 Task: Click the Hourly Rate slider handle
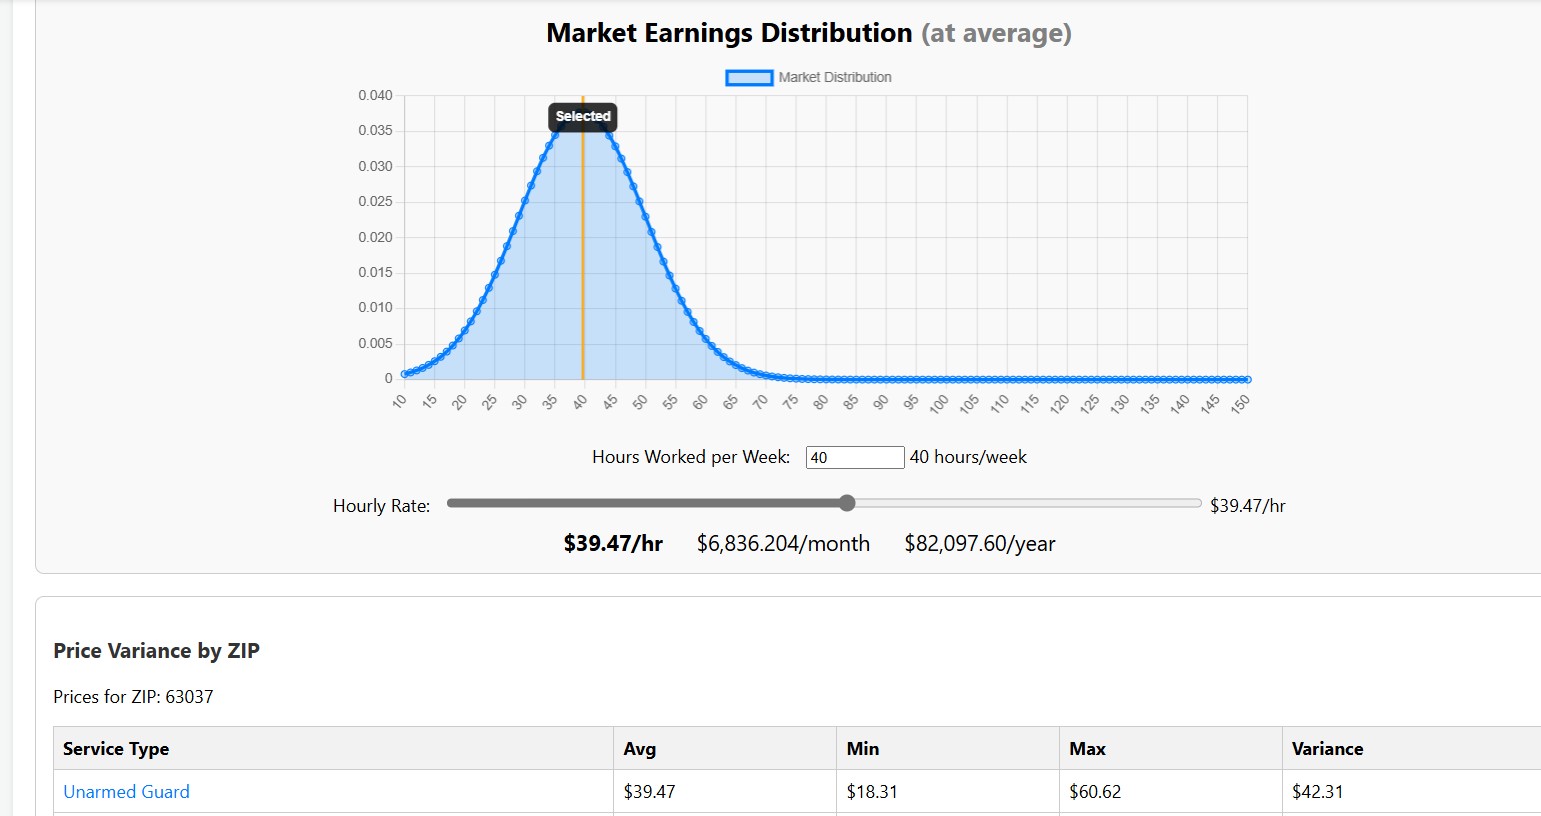coord(847,503)
